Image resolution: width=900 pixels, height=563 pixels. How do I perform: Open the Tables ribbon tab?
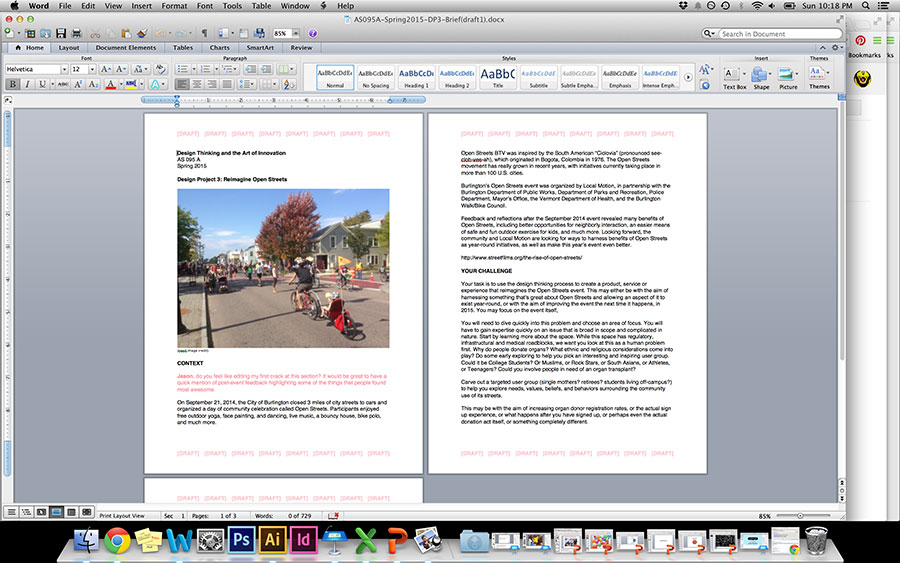(183, 48)
